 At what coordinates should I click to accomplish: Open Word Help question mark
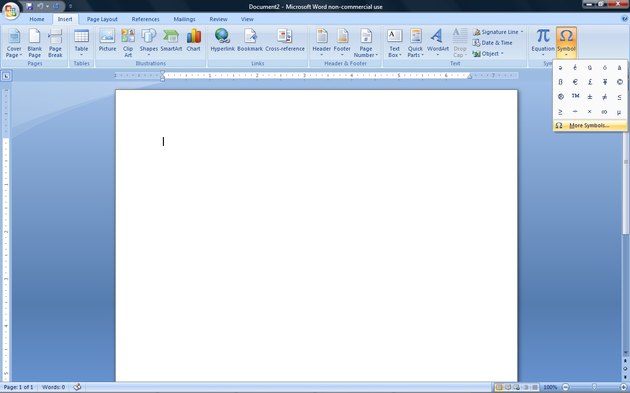pyautogui.click(x=625, y=19)
